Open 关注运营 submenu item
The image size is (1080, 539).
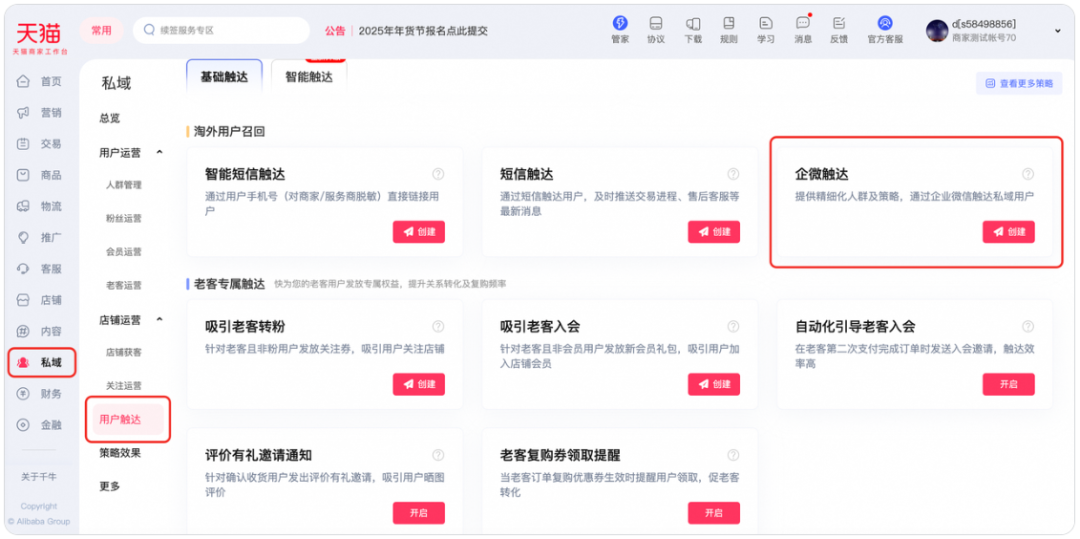tap(124, 385)
